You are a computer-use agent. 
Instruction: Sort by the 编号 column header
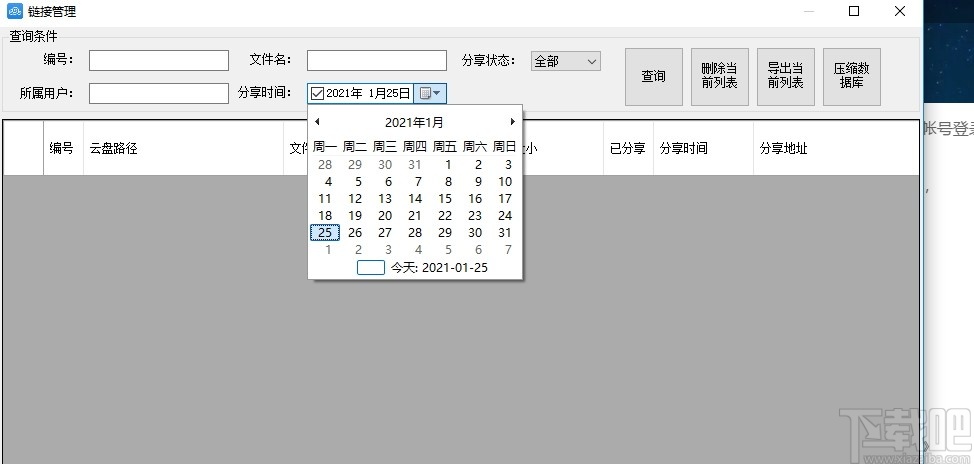point(63,148)
